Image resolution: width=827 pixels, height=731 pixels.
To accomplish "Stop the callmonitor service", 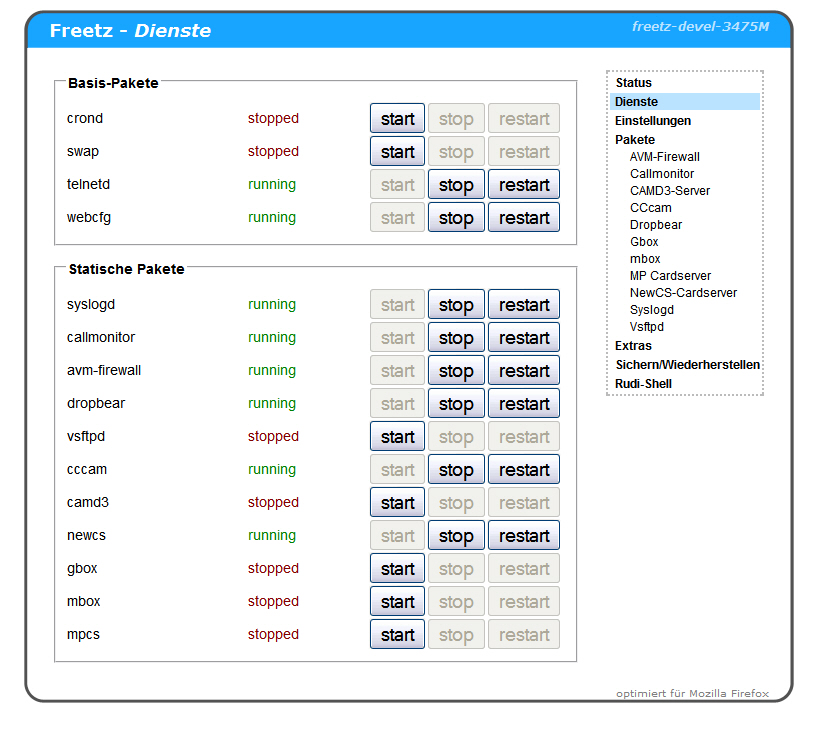I will 456,338.
